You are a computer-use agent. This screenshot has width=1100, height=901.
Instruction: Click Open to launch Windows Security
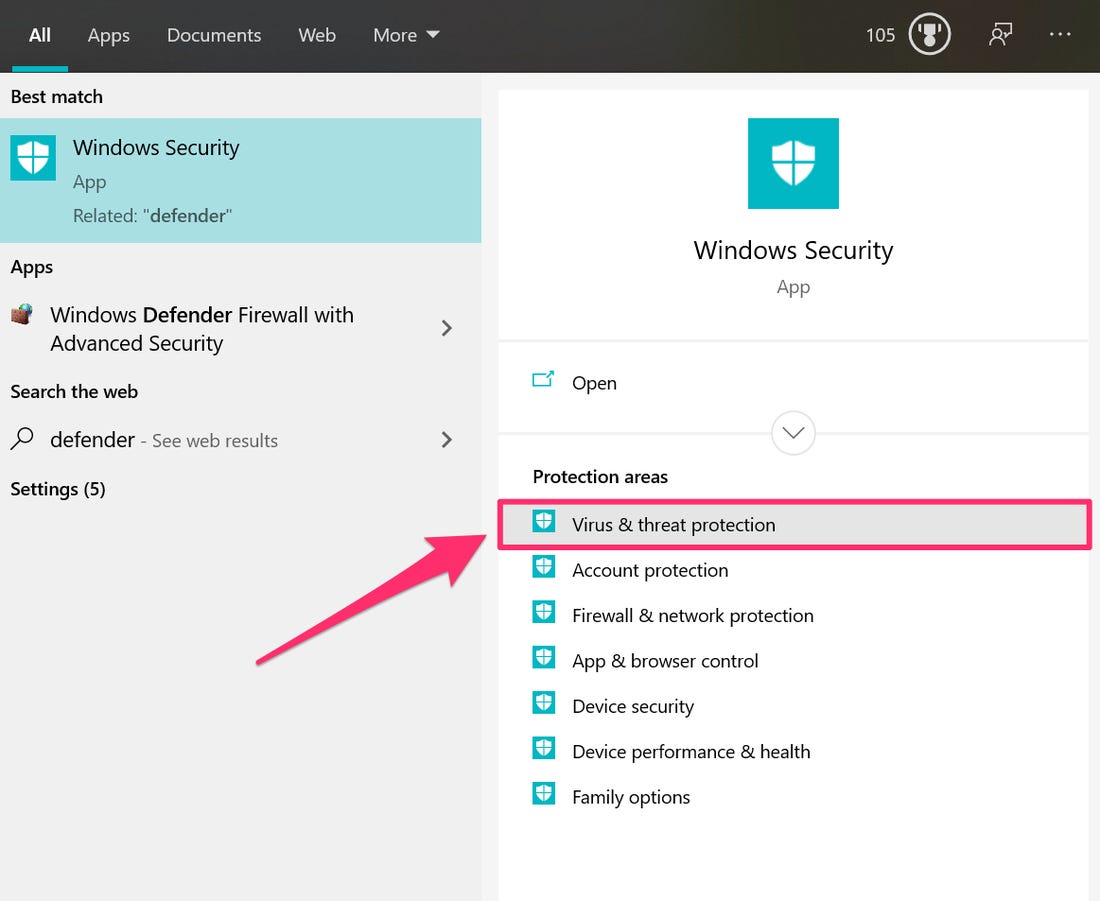tap(793, 383)
